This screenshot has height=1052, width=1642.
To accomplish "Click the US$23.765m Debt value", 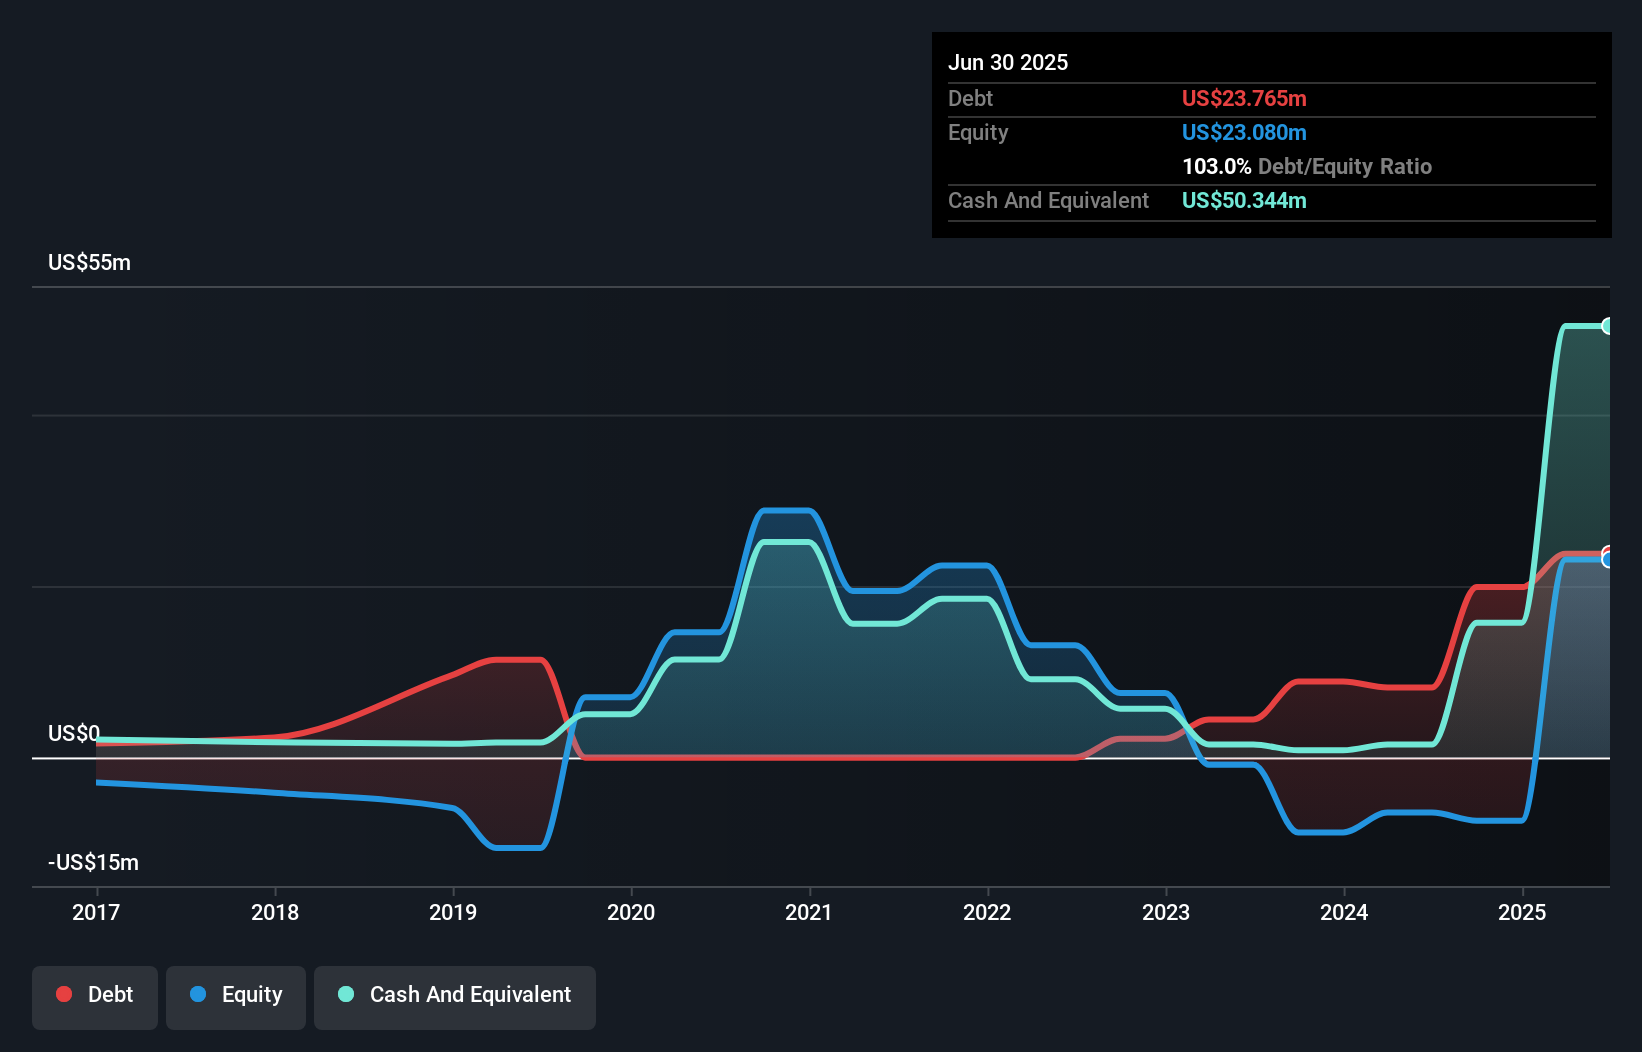I will pos(1244,98).
